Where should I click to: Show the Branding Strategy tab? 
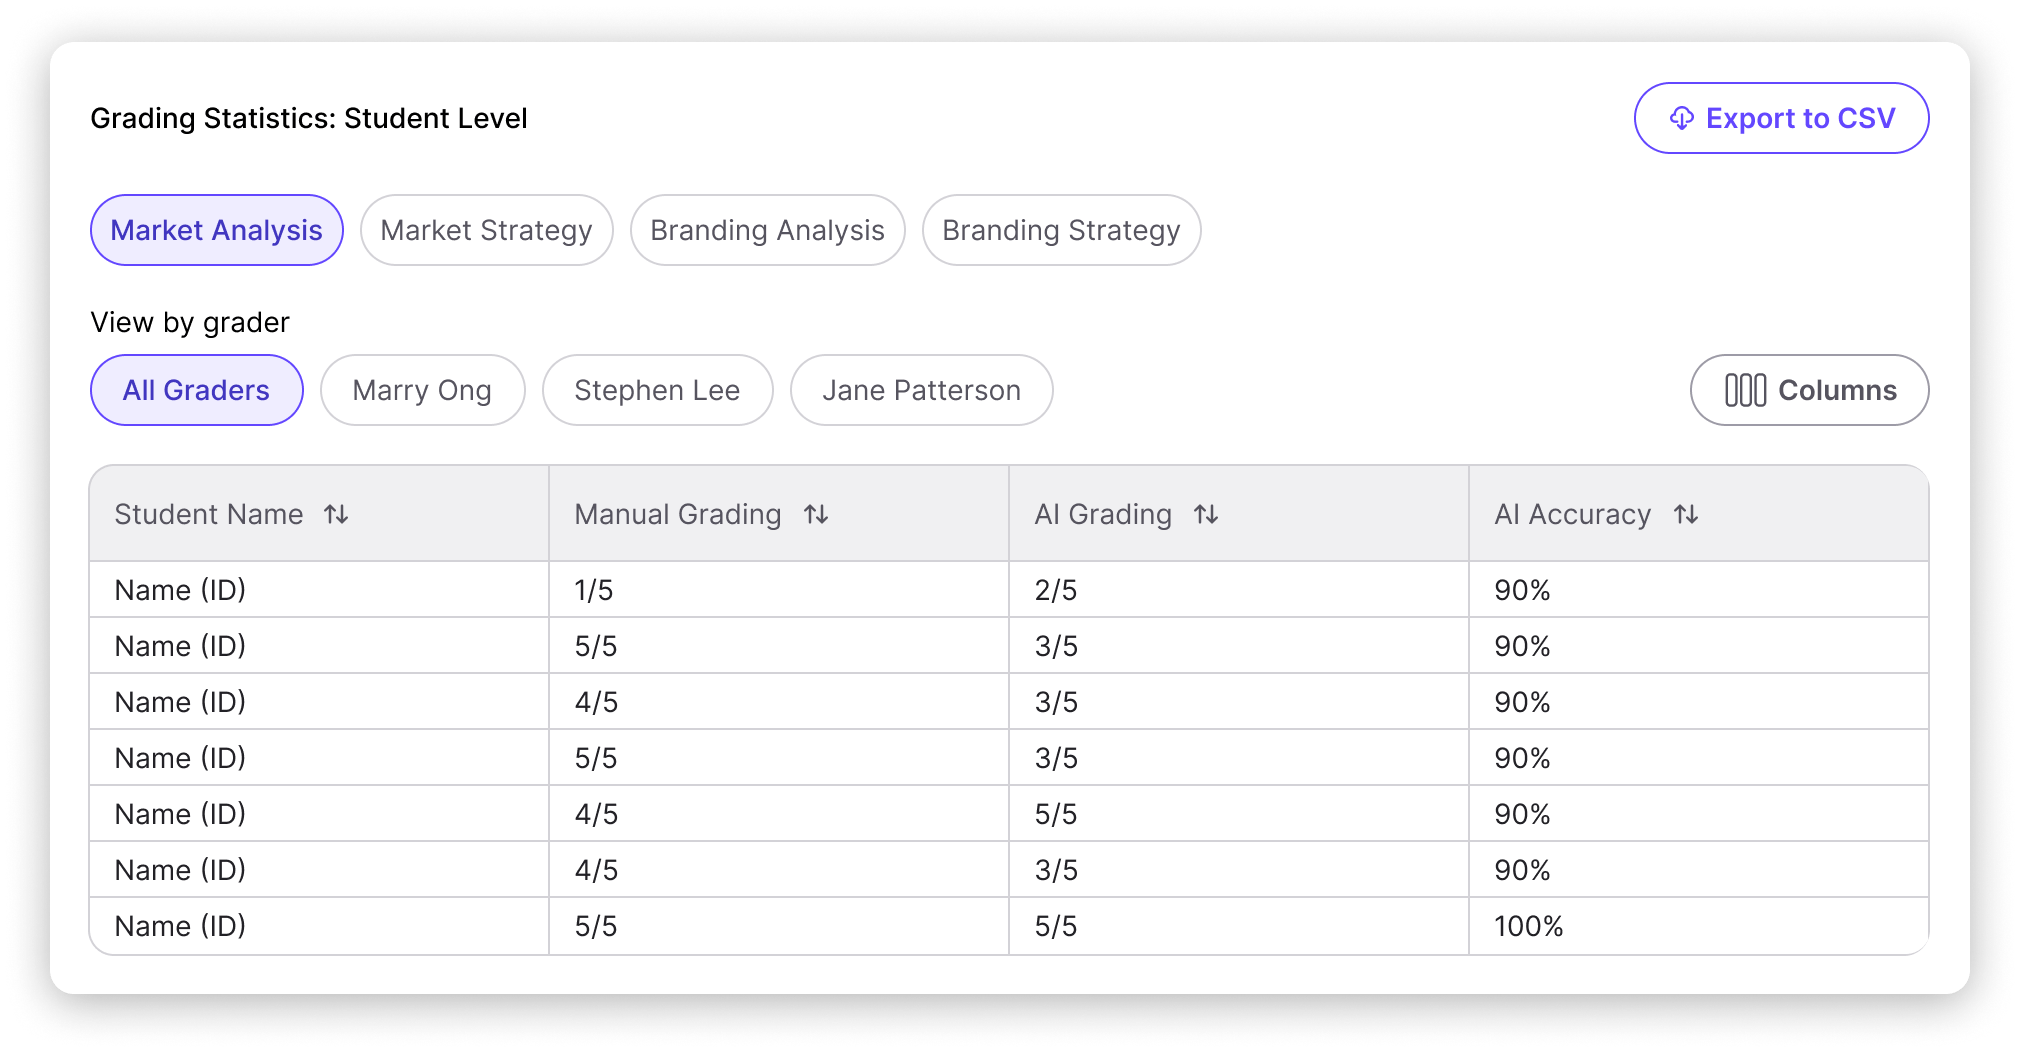coord(1061,230)
